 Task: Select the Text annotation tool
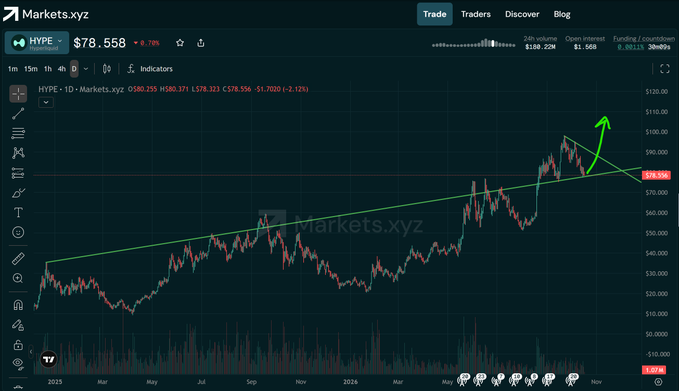(18, 212)
